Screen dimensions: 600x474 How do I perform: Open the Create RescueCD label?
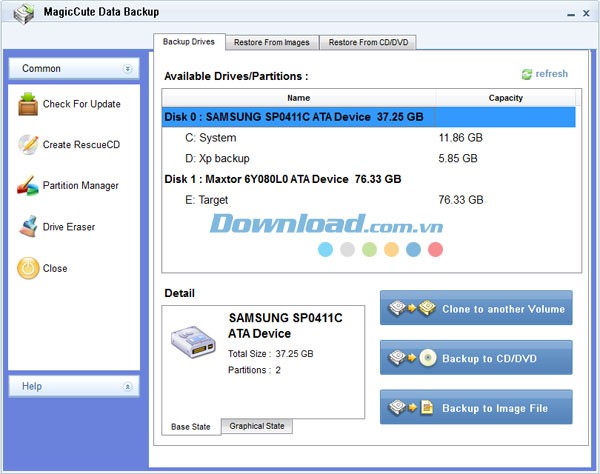point(81,145)
